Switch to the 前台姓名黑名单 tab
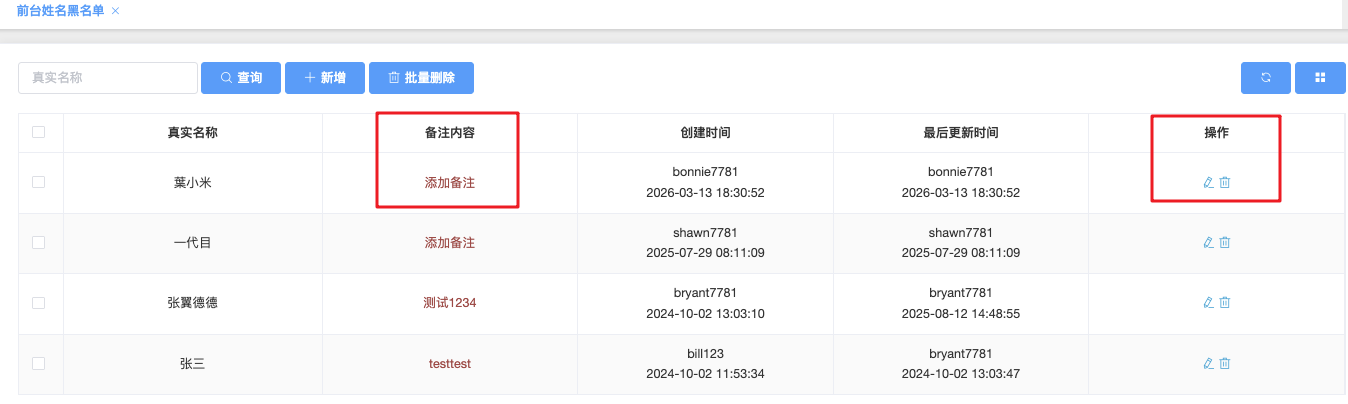1348x404 pixels. pos(60,10)
